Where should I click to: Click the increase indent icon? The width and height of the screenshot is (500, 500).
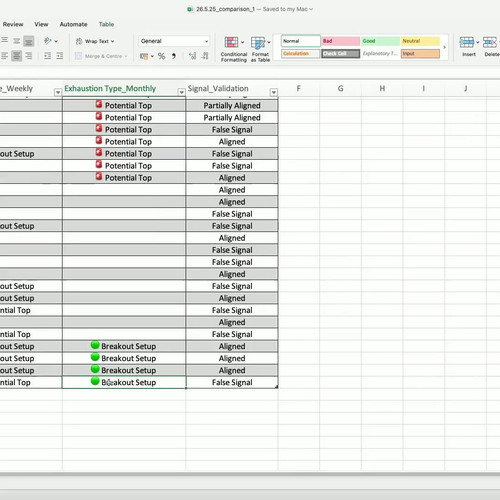coord(60,56)
